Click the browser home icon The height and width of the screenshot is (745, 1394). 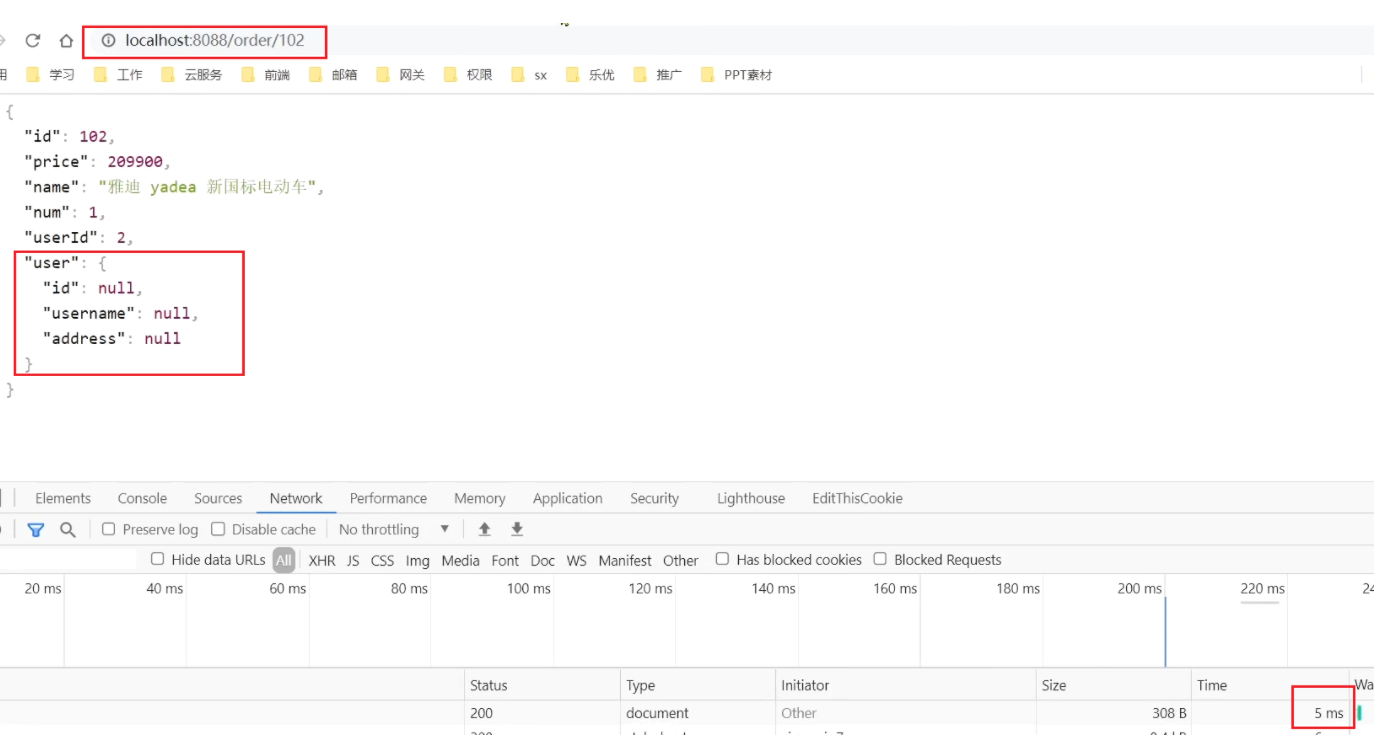pos(66,41)
